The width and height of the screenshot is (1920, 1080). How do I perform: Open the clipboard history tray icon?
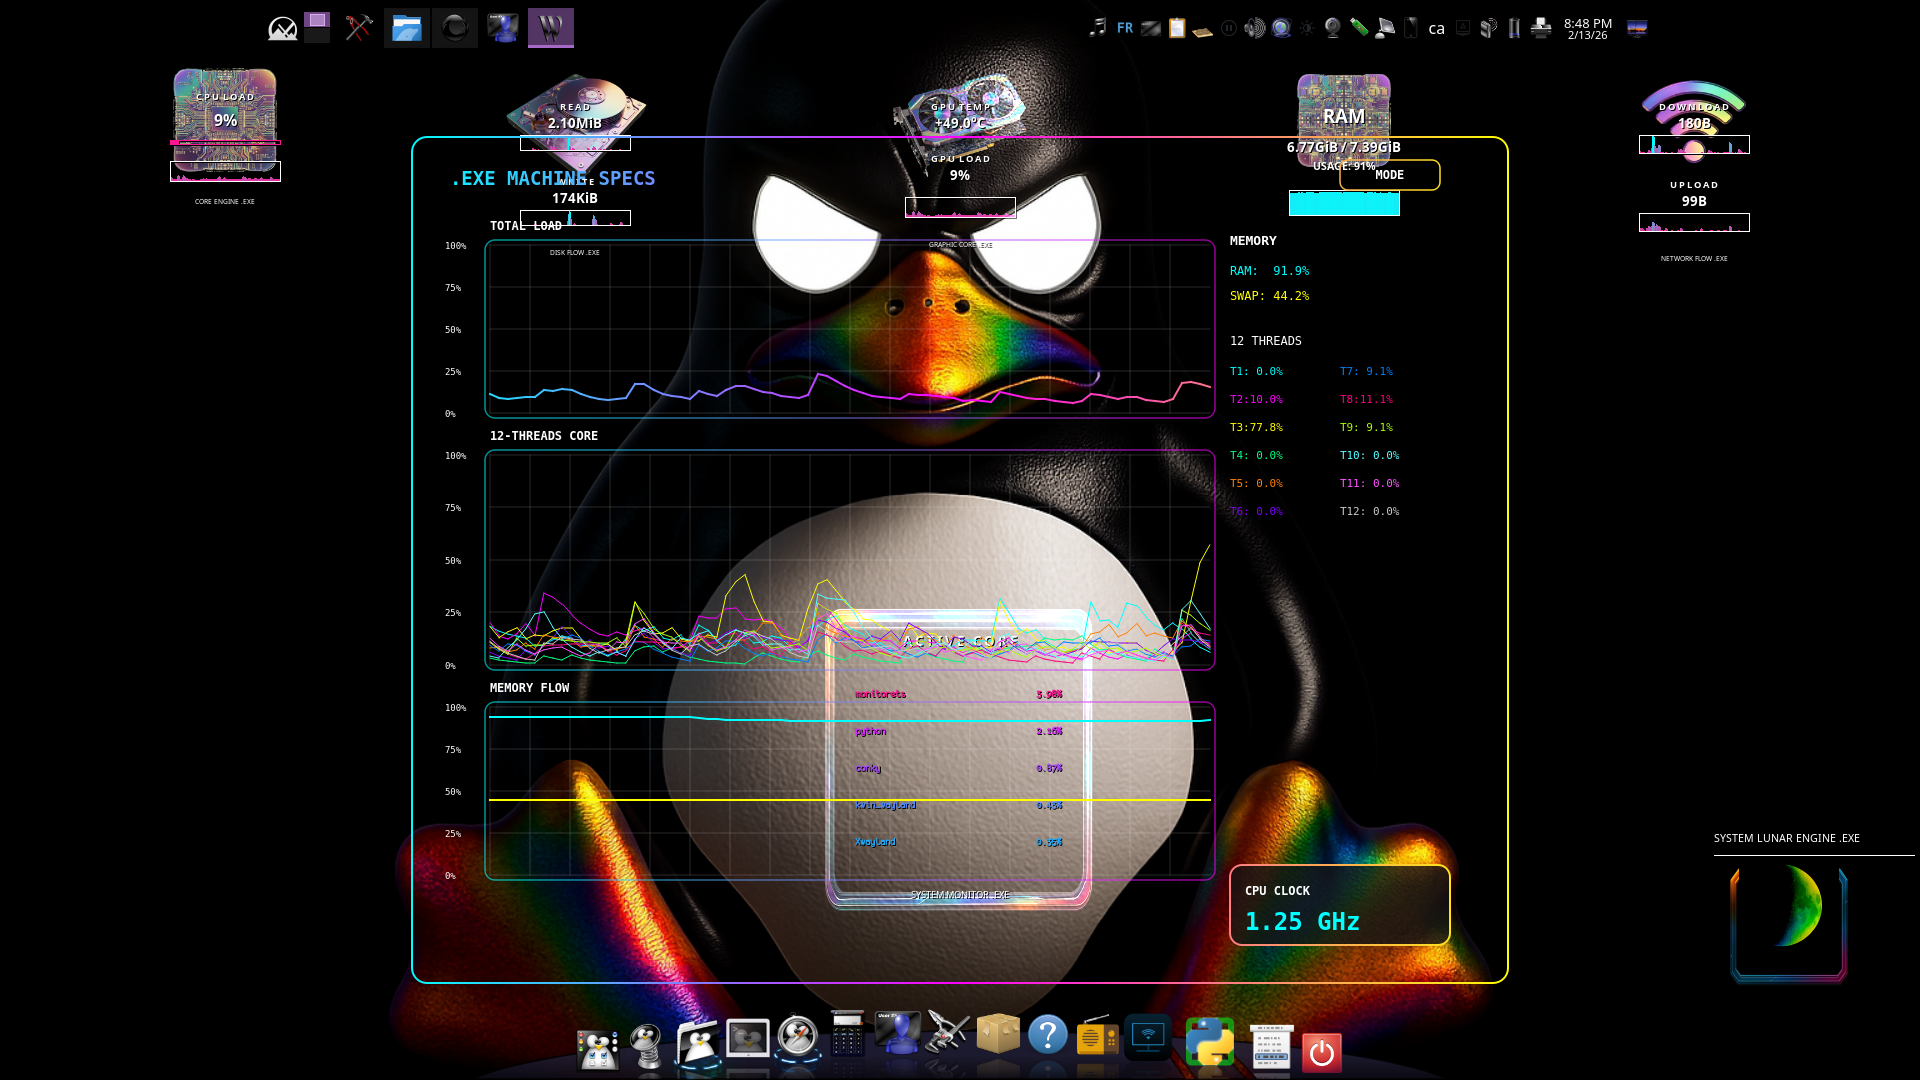[1177, 28]
